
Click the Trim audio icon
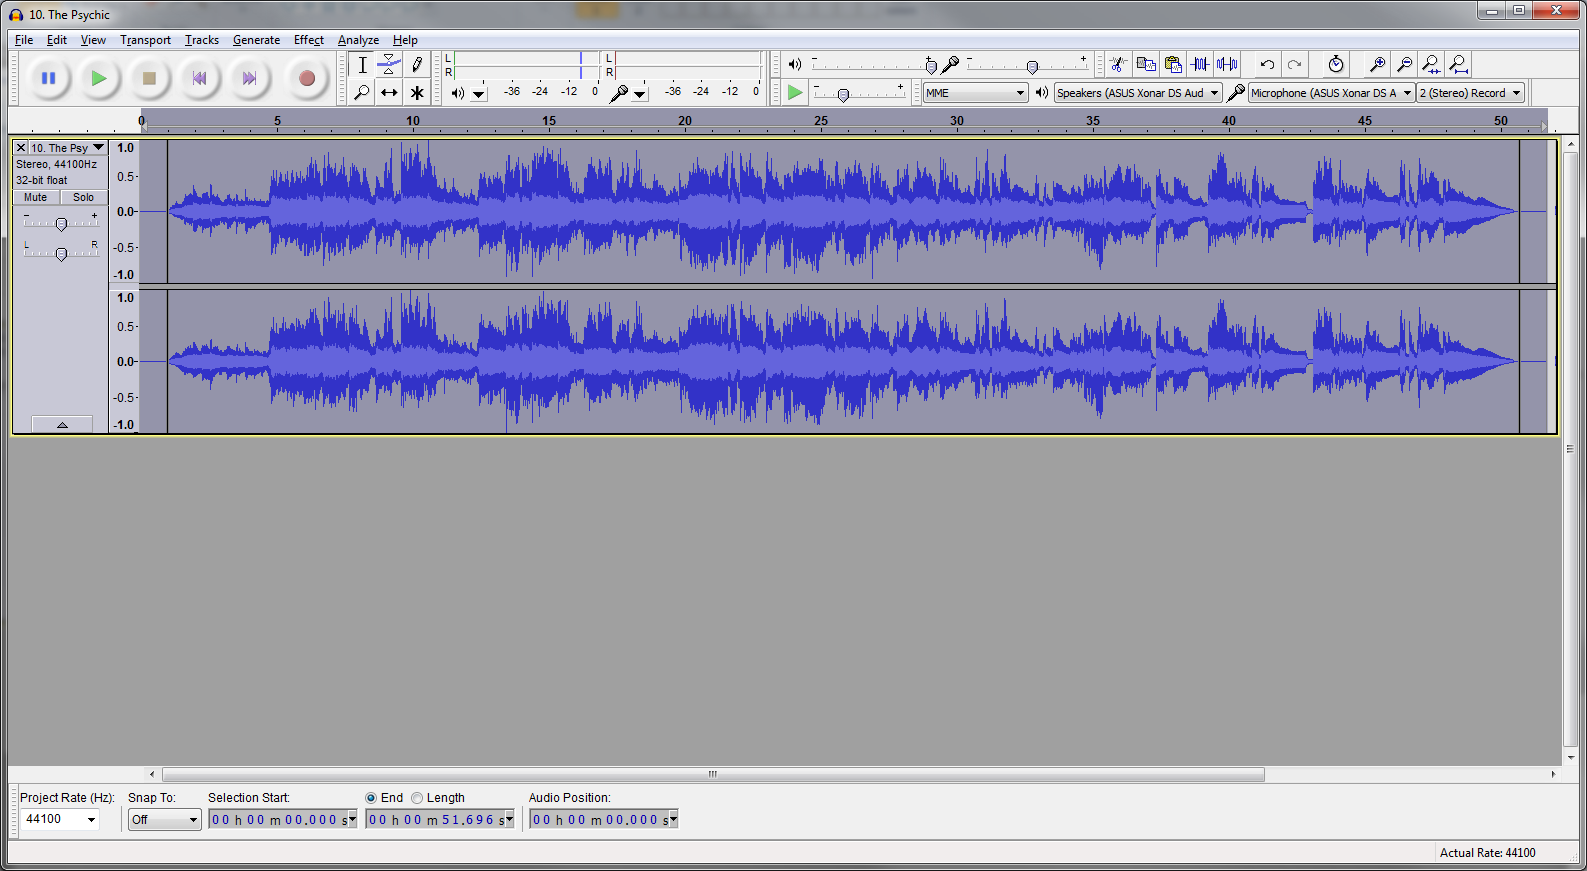click(1200, 64)
